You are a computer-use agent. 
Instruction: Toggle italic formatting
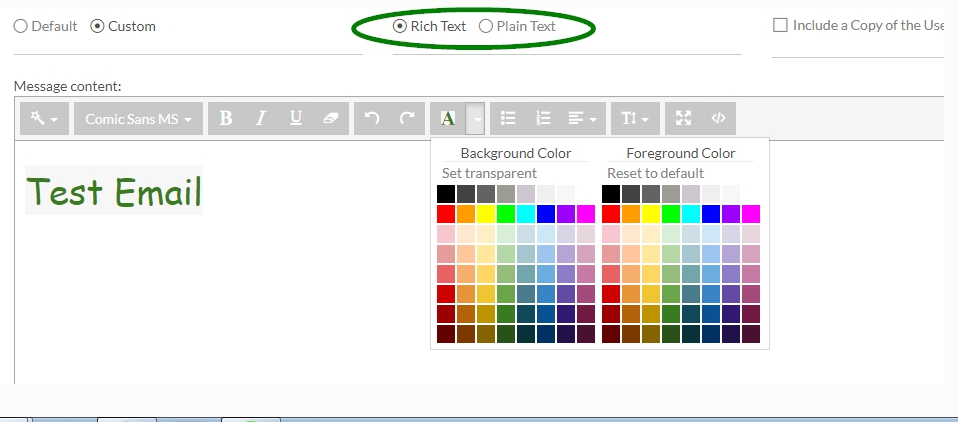[x=261, y=118]
